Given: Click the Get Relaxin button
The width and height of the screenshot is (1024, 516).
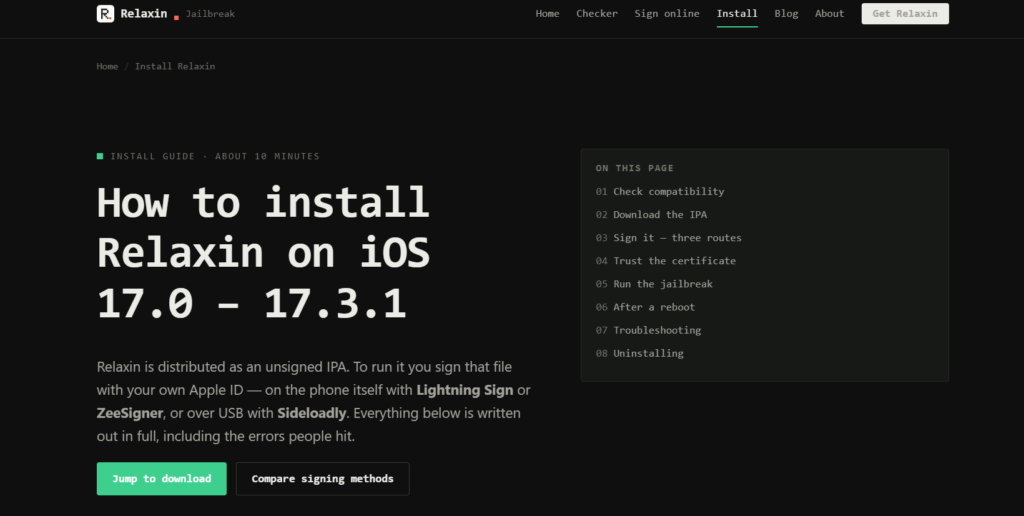Looking at the screenshot, I should (904, 14).
